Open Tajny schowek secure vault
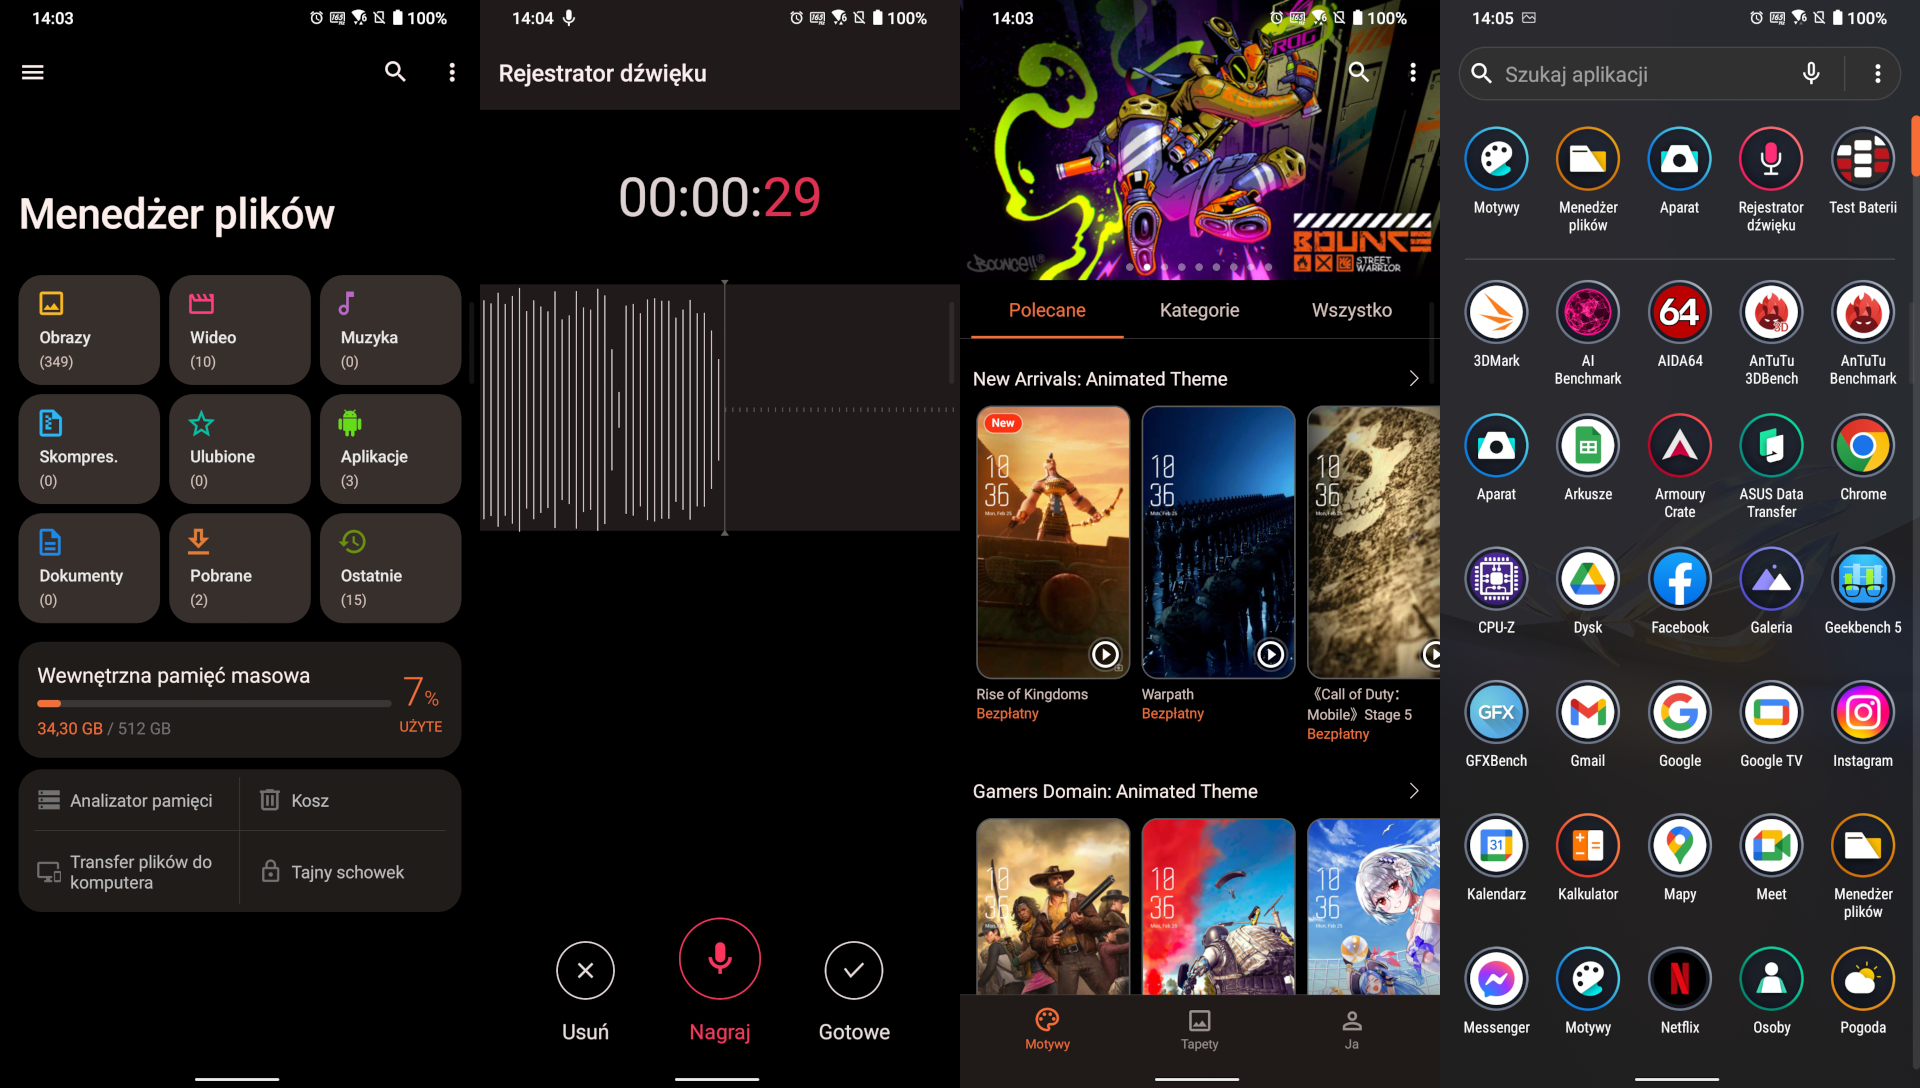The width and height of the screenshot is (1920, 1088). pyautogui.click(x=346, y=872)
